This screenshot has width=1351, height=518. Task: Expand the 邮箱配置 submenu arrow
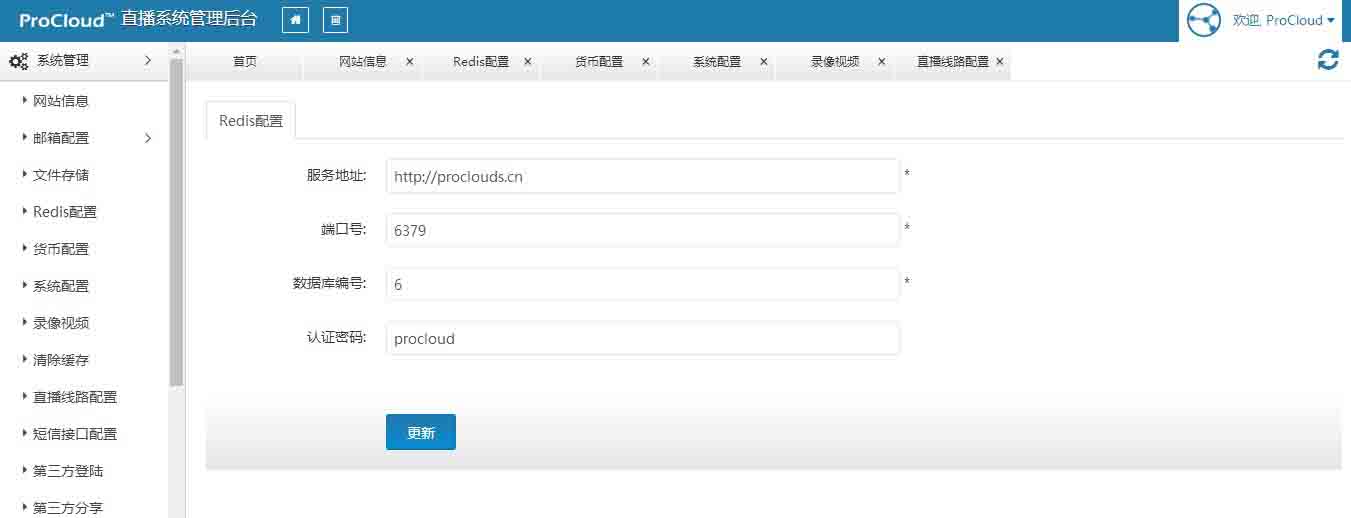point(148,138)
